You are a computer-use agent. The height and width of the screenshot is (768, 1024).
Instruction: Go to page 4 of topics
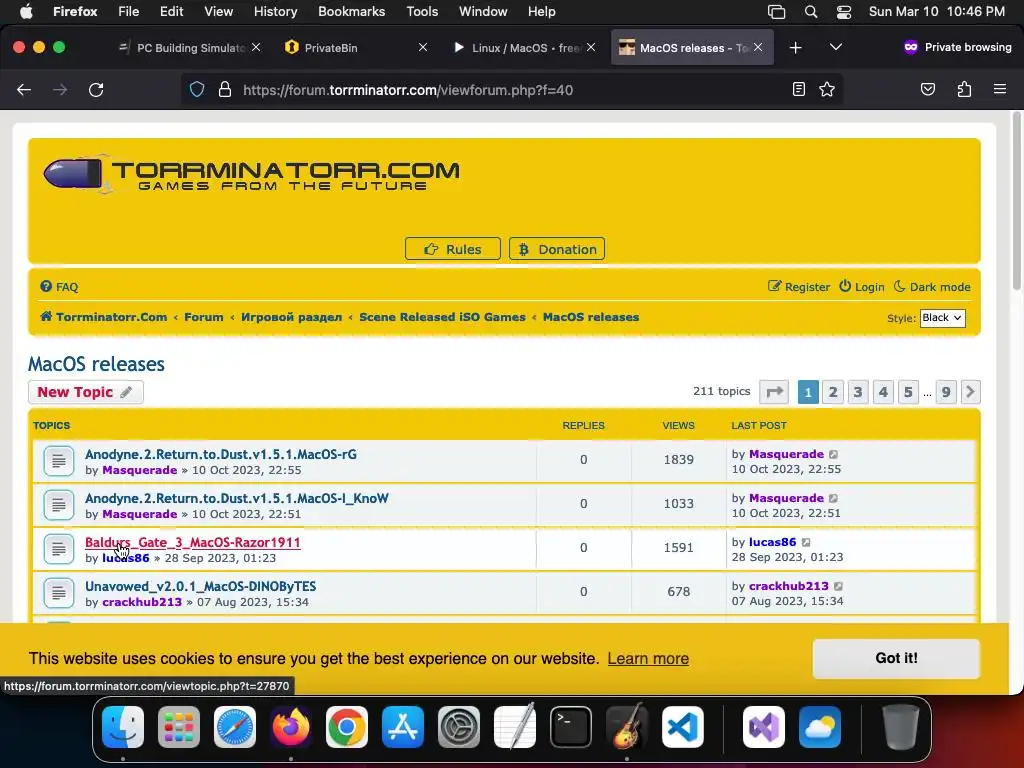(x=883, y=392)
